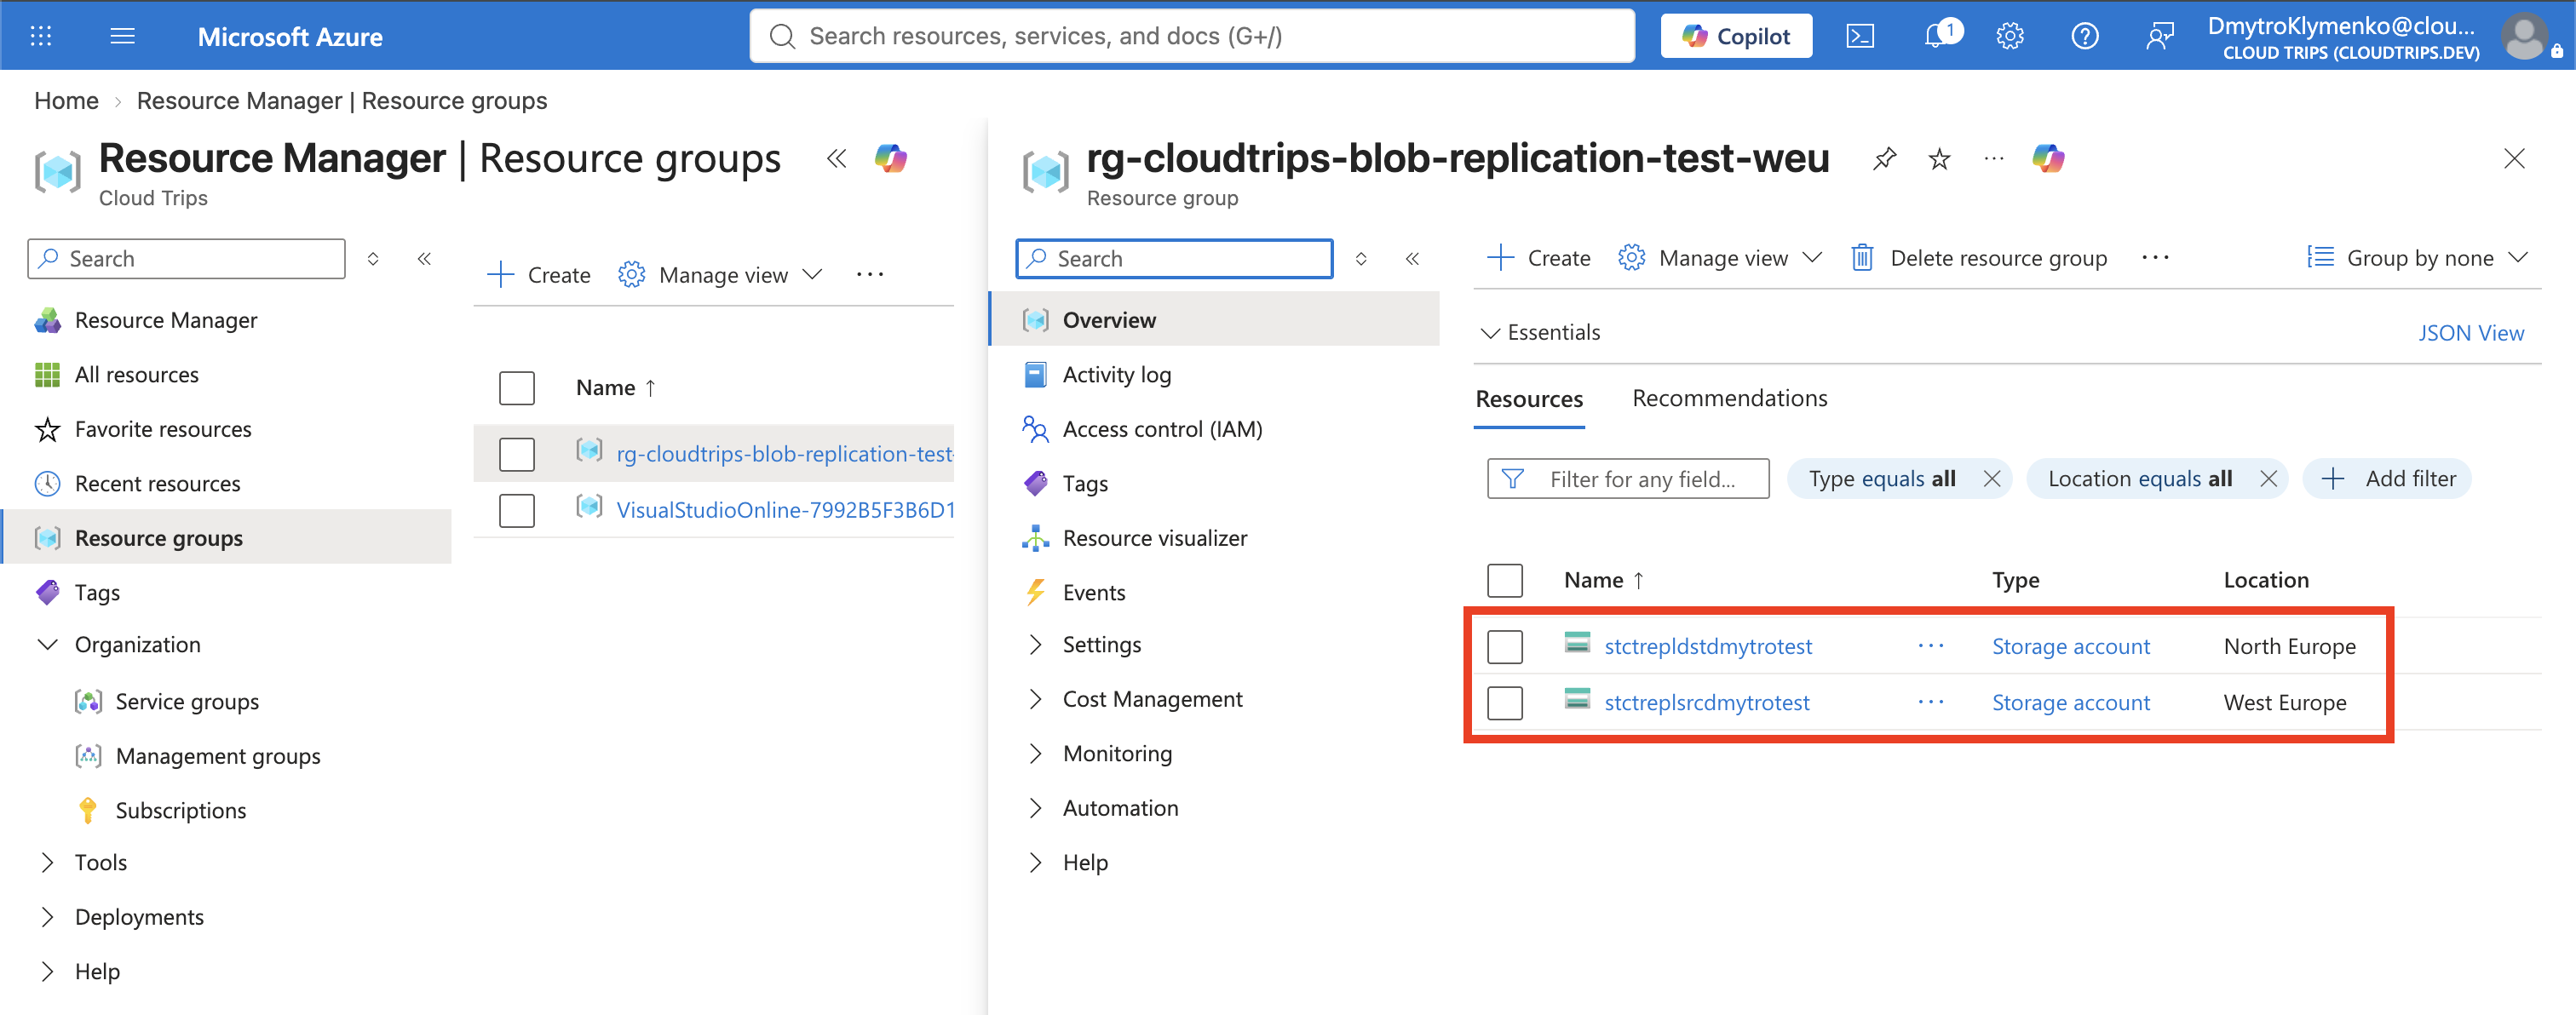Open Copilot icon beside rg-cloudtrips title
This screenshot has width=2576, height=1015.
(2048, 158)
